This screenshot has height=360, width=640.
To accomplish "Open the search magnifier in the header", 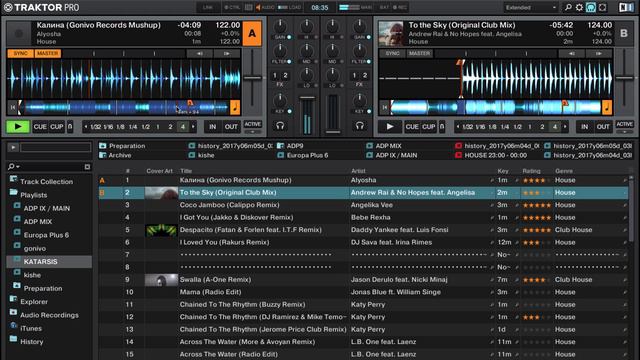I will tap(568, 8).
